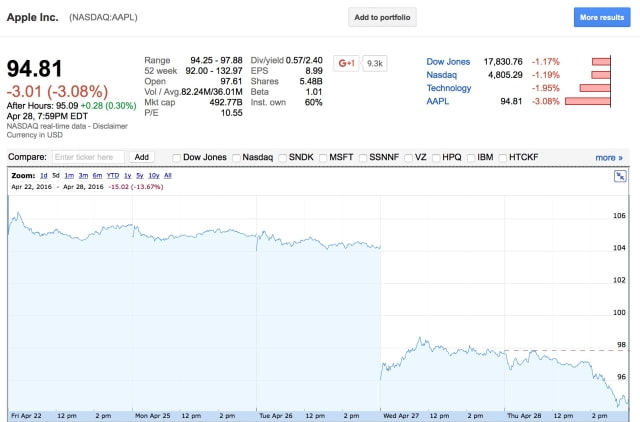Click the After Hours 95.09 text
Image resolution: width=640 pixels, height=422 pixels.
coord(42,106)
